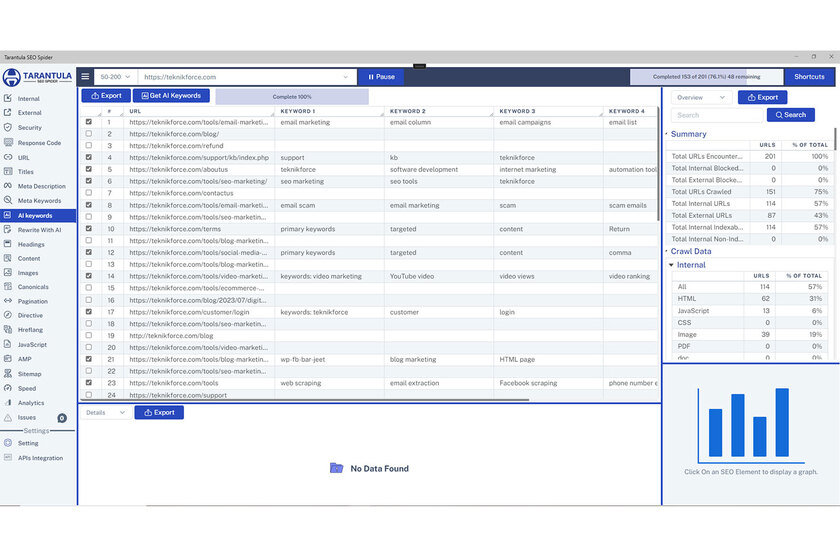The width and height of the screenshot is (840, 560).
Task: Click Export above the keywords table
Action: (106, 95)
